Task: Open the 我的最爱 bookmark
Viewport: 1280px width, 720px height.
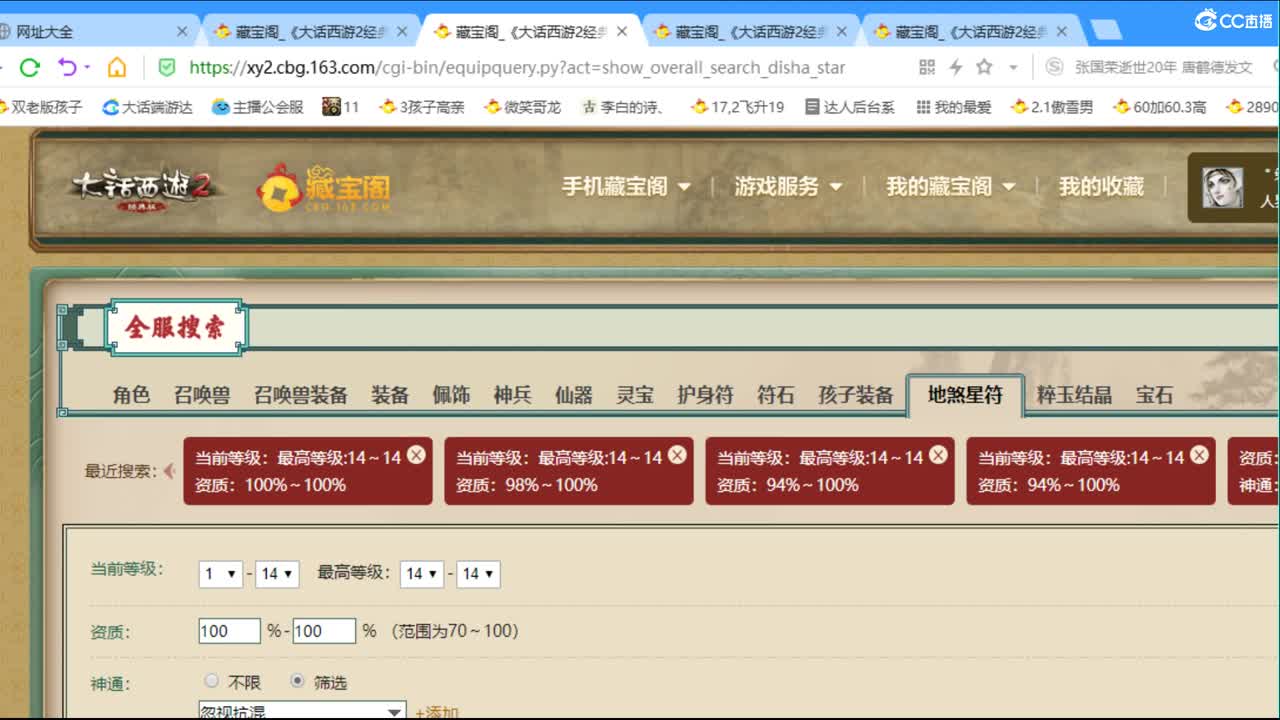Action: point(953,107)
